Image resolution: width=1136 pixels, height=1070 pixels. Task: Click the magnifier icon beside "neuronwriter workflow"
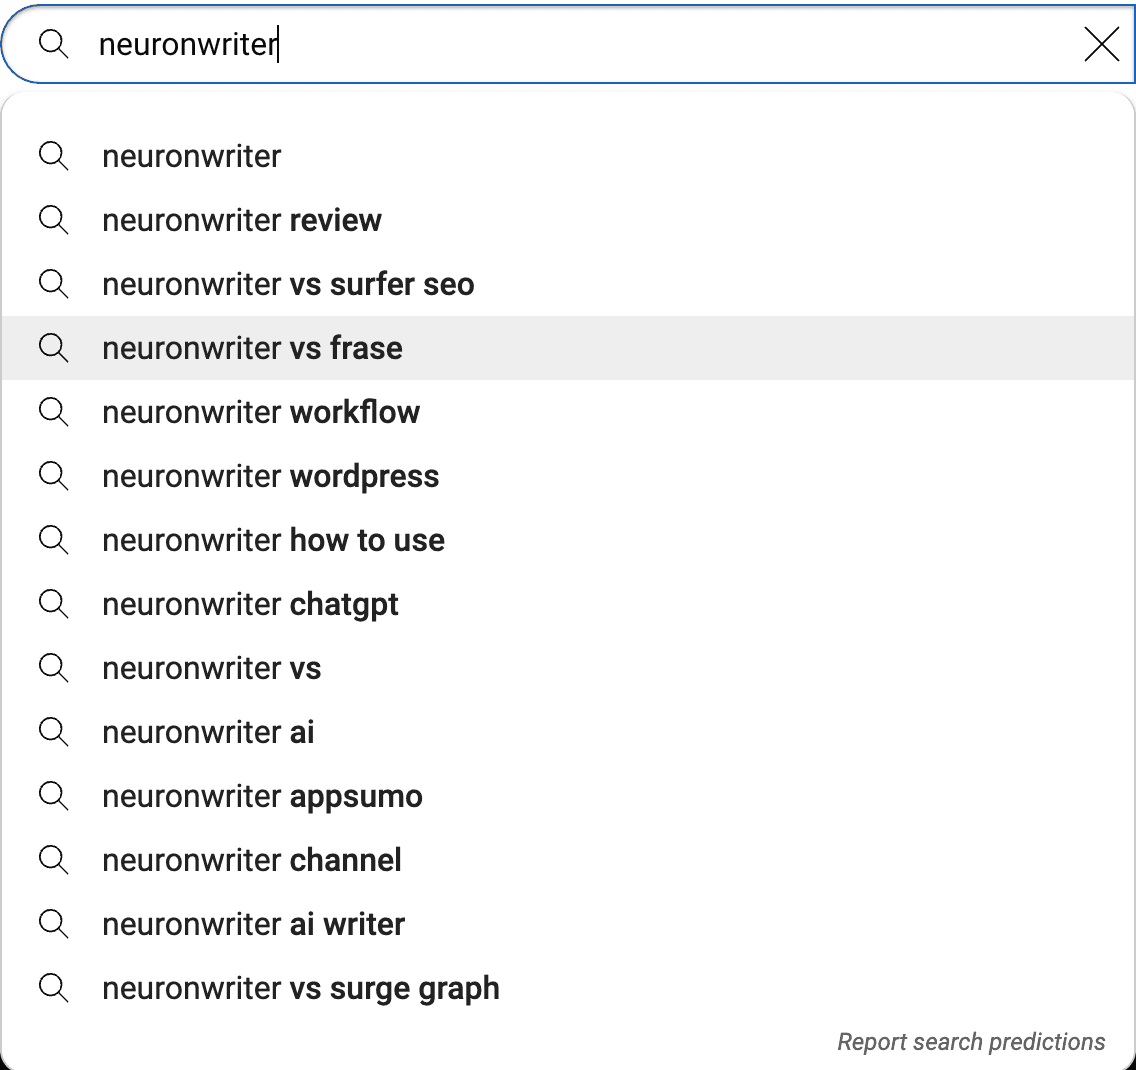coord(54,412)
